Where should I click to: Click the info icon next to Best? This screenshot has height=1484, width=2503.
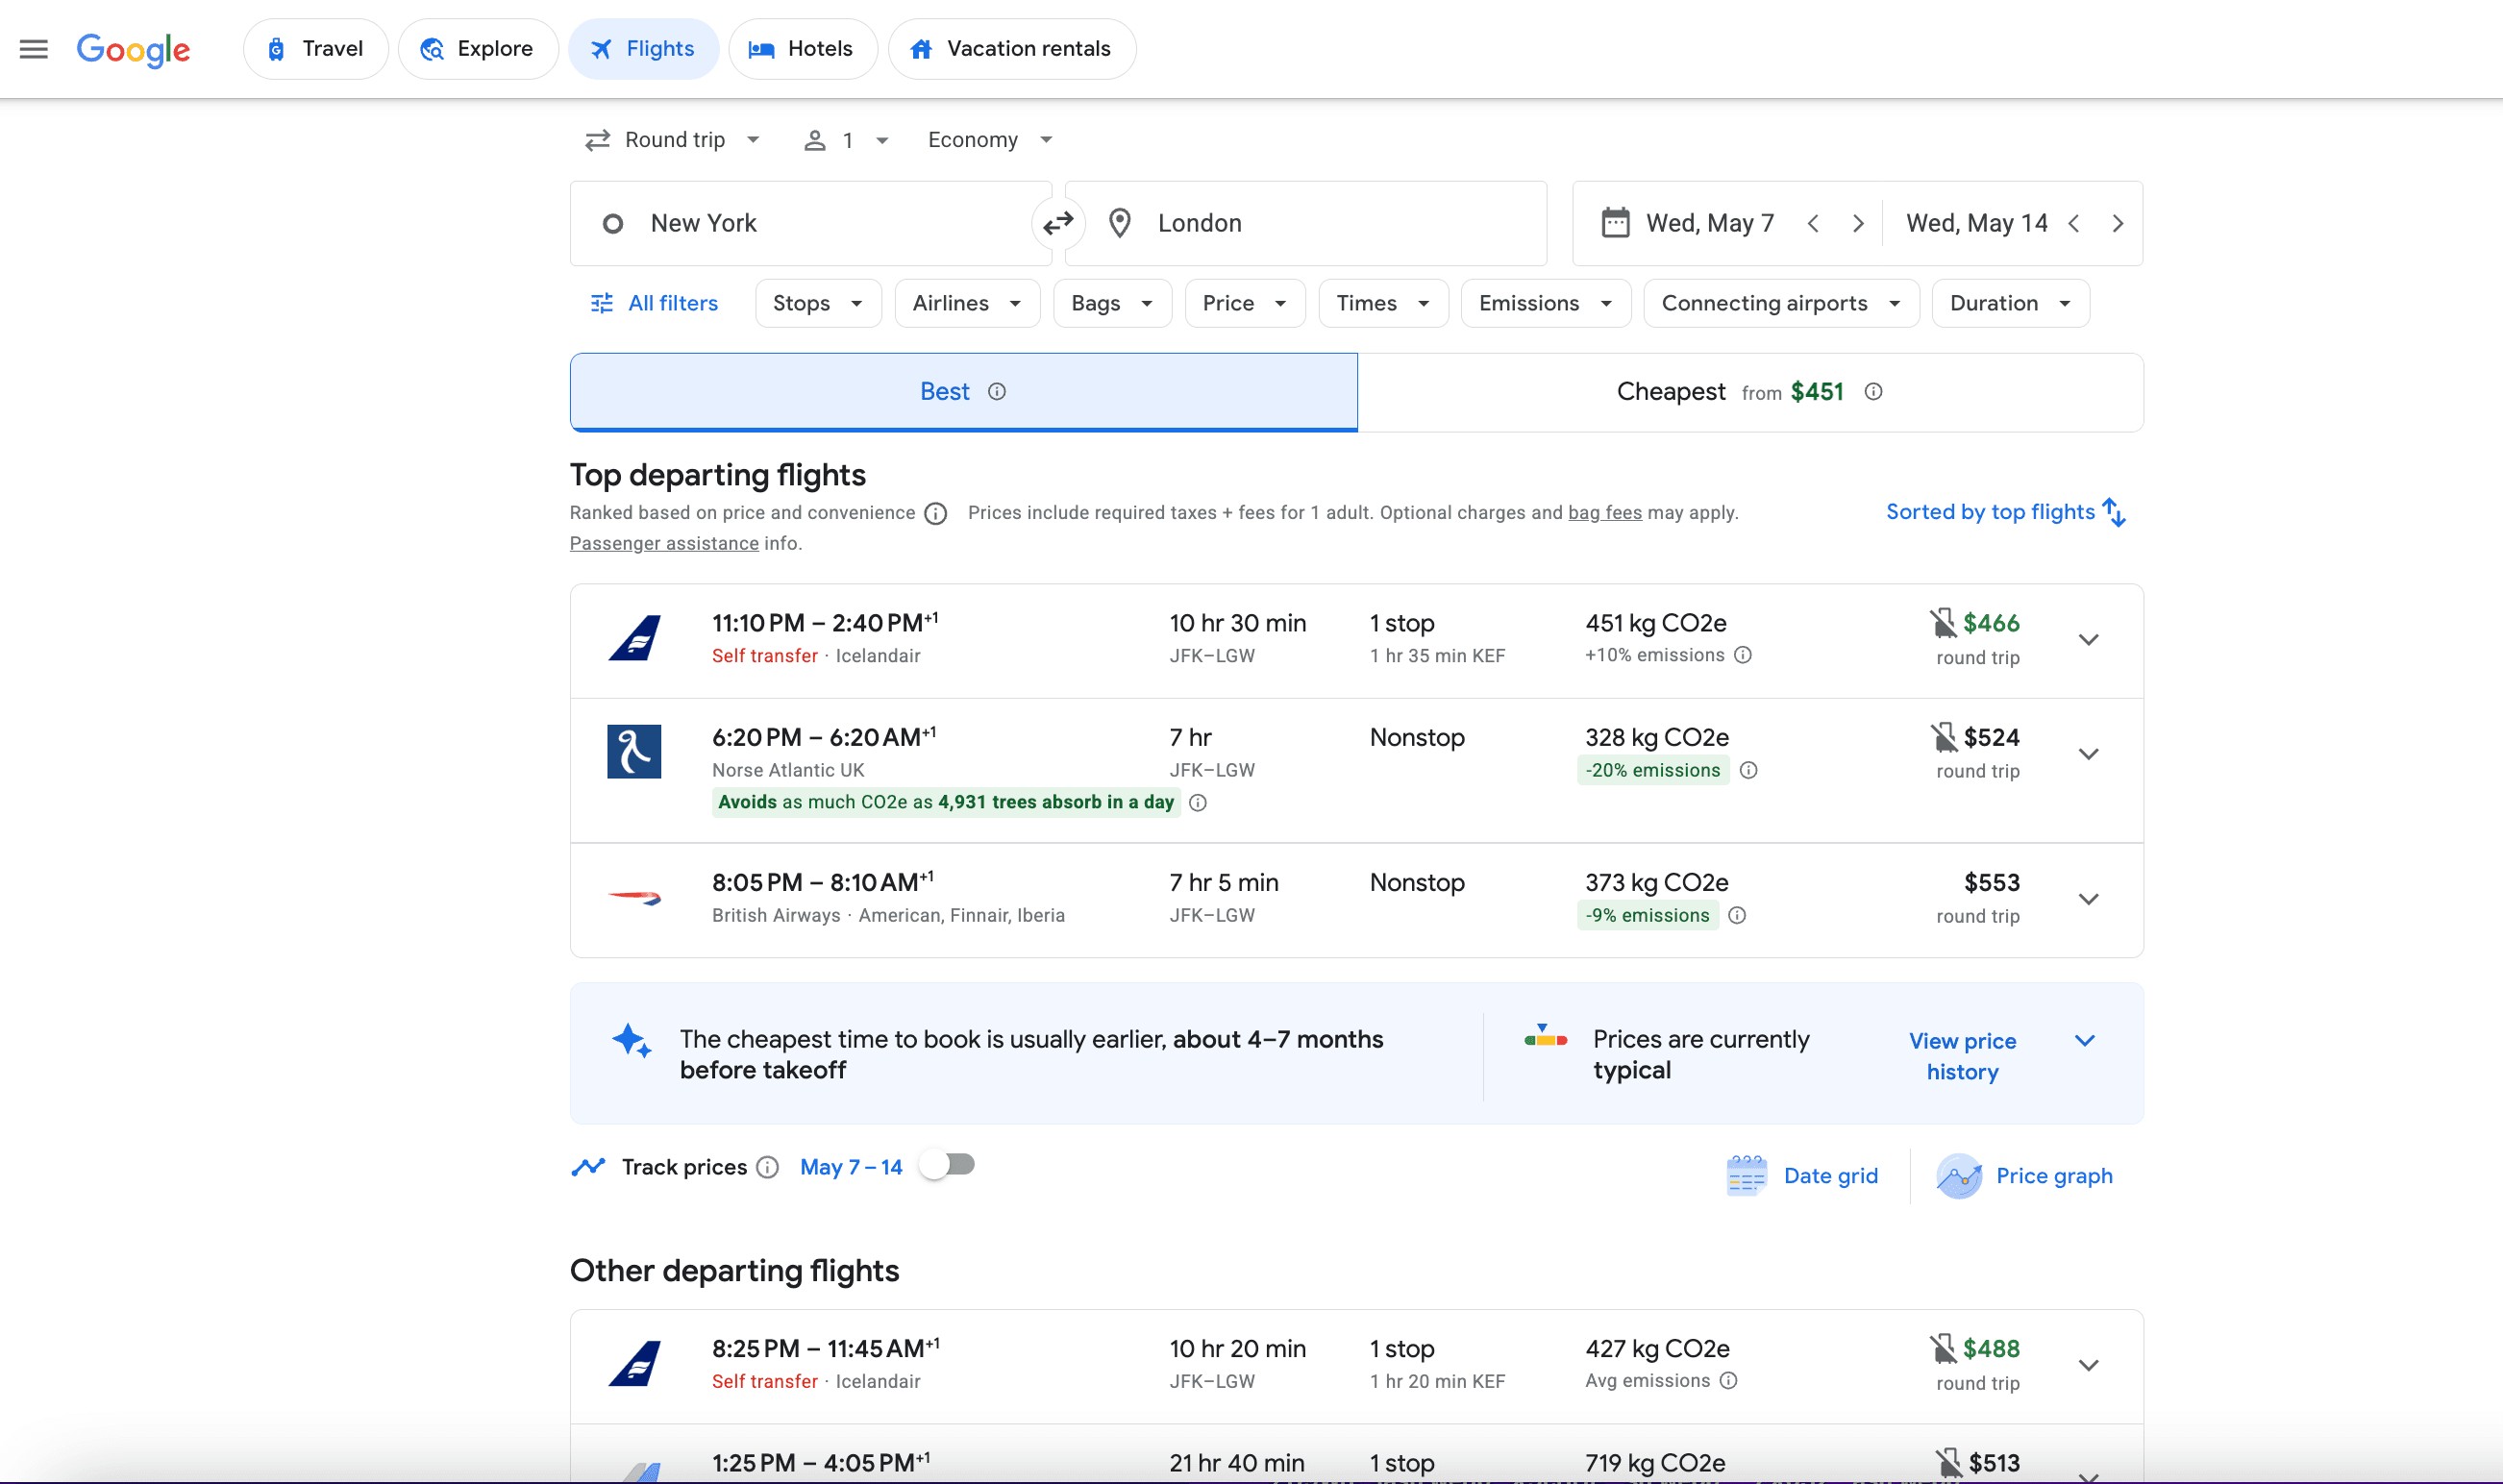click(x=997, y=391)
